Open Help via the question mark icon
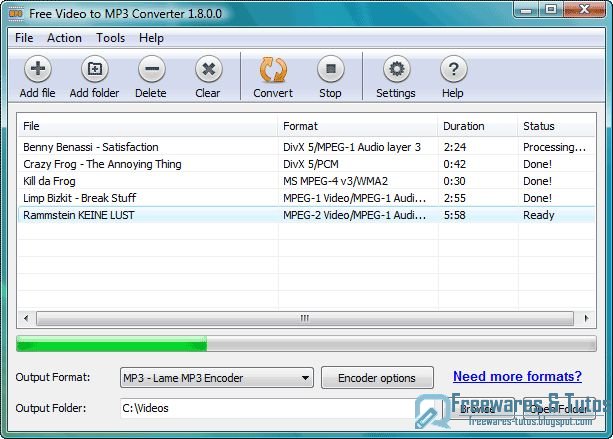The height and width of the screenshot is (439, 613). pos(453,69)
